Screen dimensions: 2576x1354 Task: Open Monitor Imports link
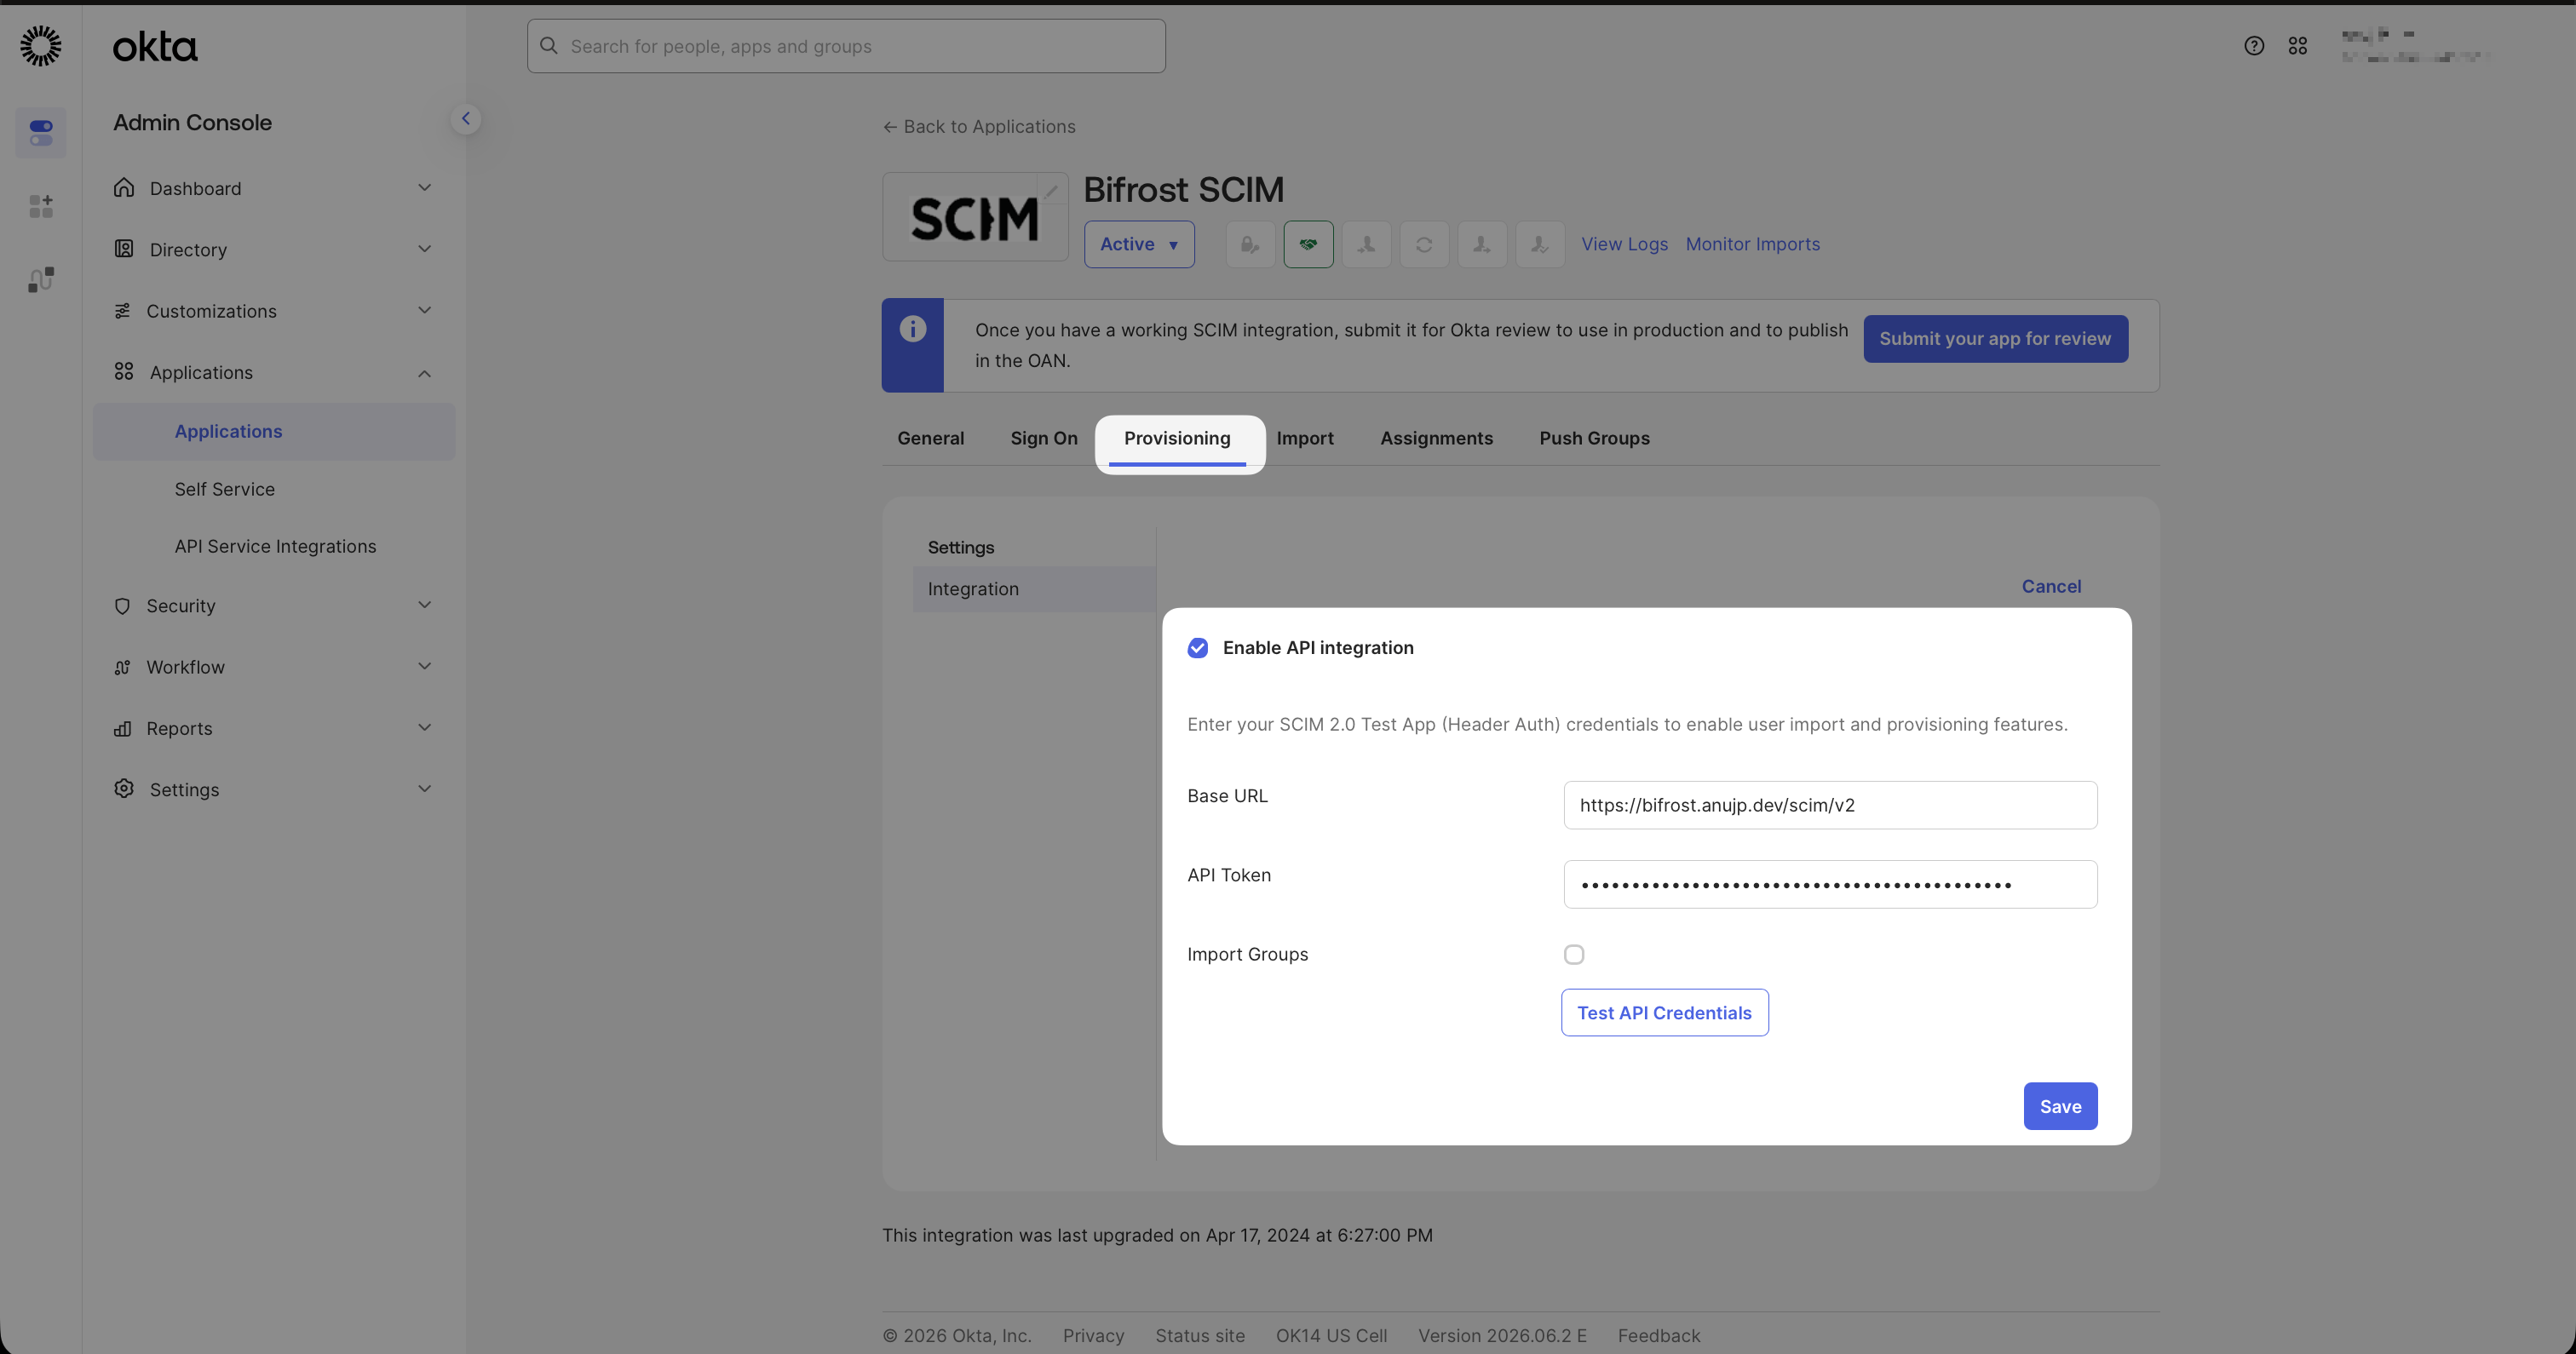[x=1752, y=244]
